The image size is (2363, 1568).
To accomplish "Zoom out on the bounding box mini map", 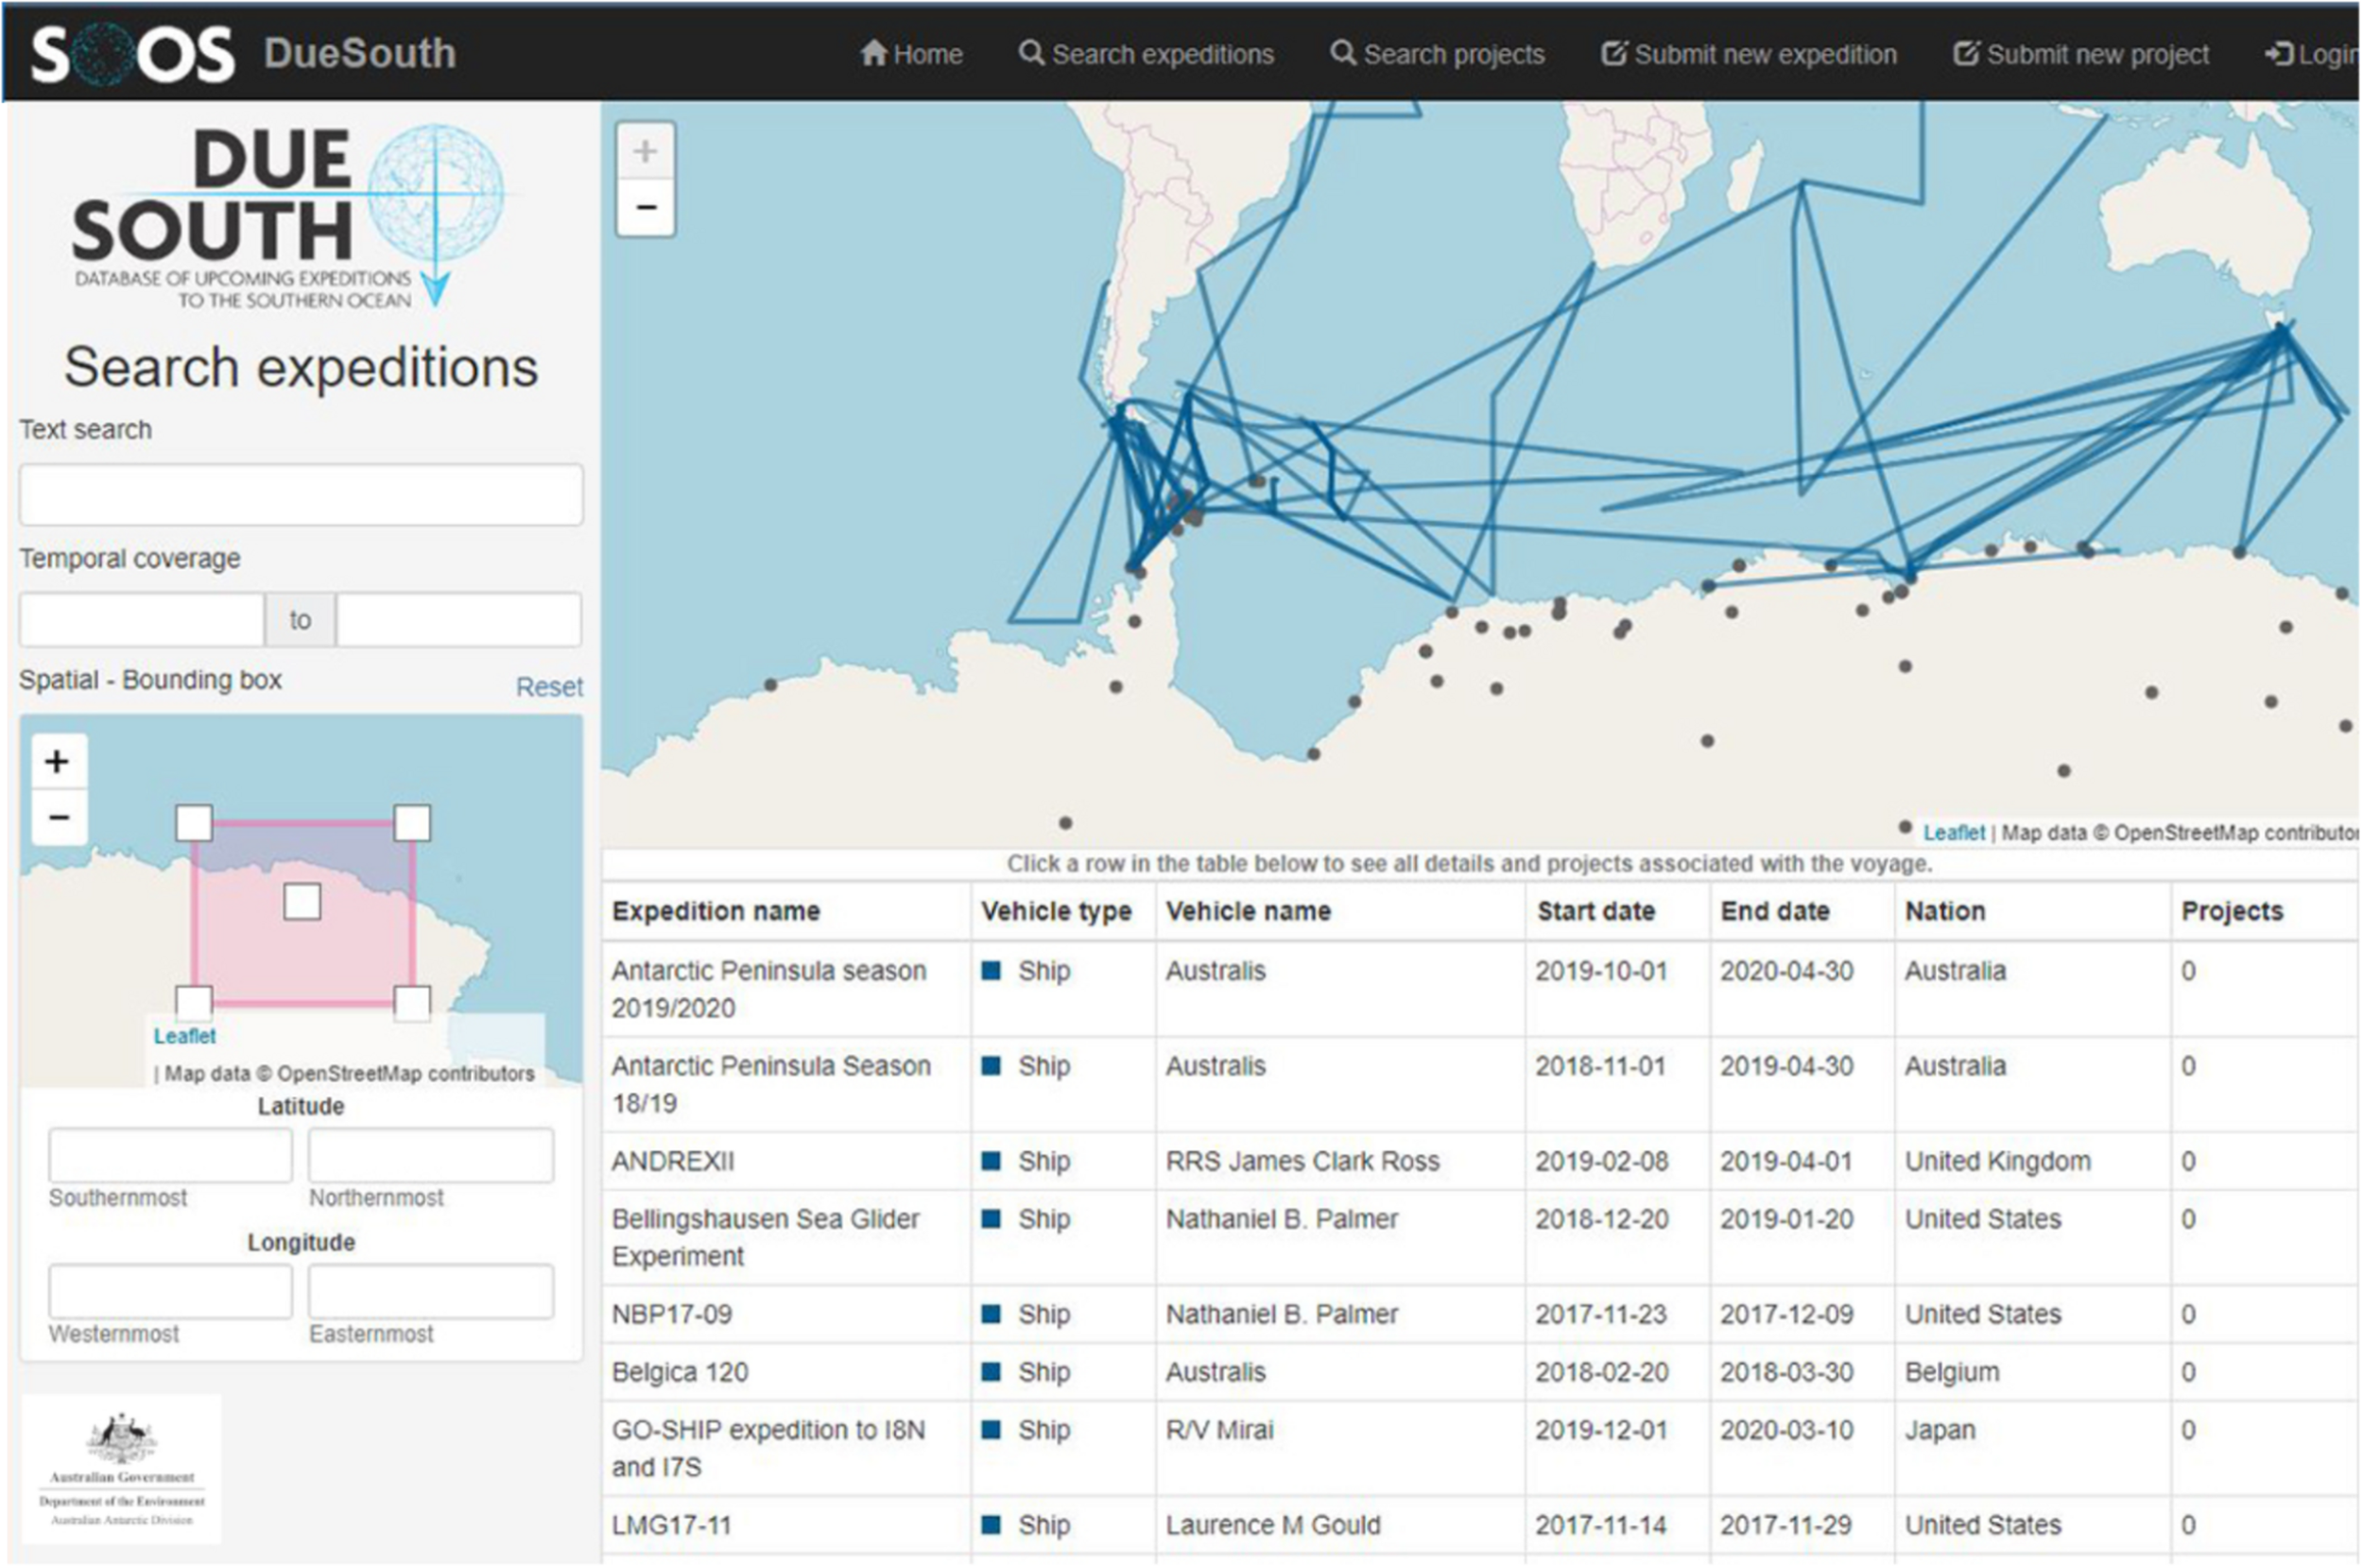I will 57,818.
